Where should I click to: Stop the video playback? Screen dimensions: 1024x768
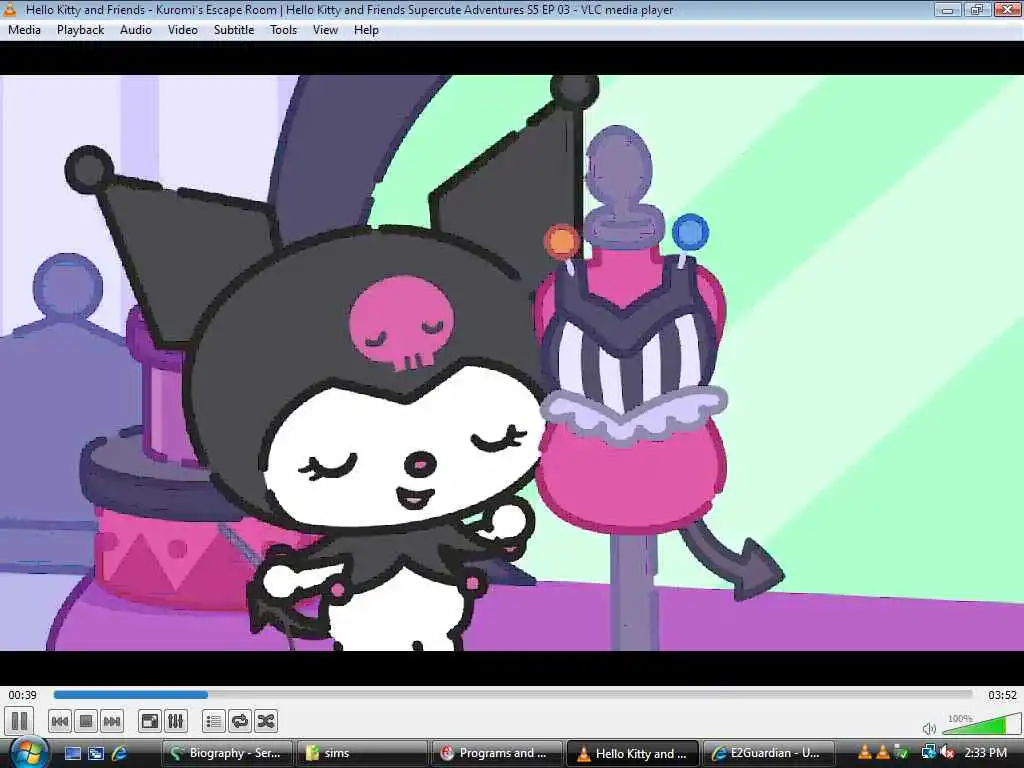pyautogui.click(x=86, y=721)
